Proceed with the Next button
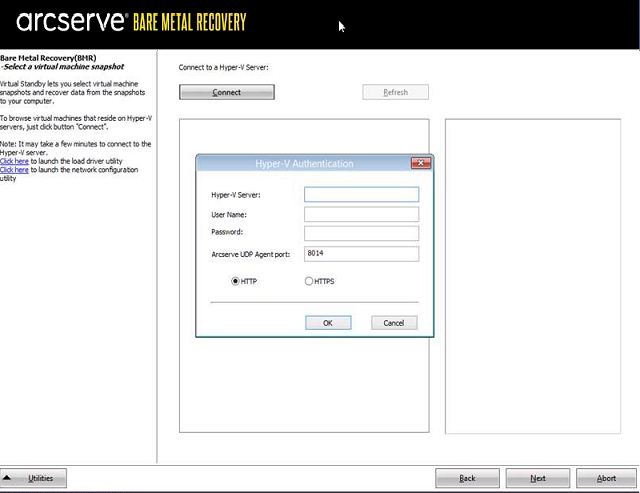This screenshot has height=493, width=640. click(x=538, y=478)
